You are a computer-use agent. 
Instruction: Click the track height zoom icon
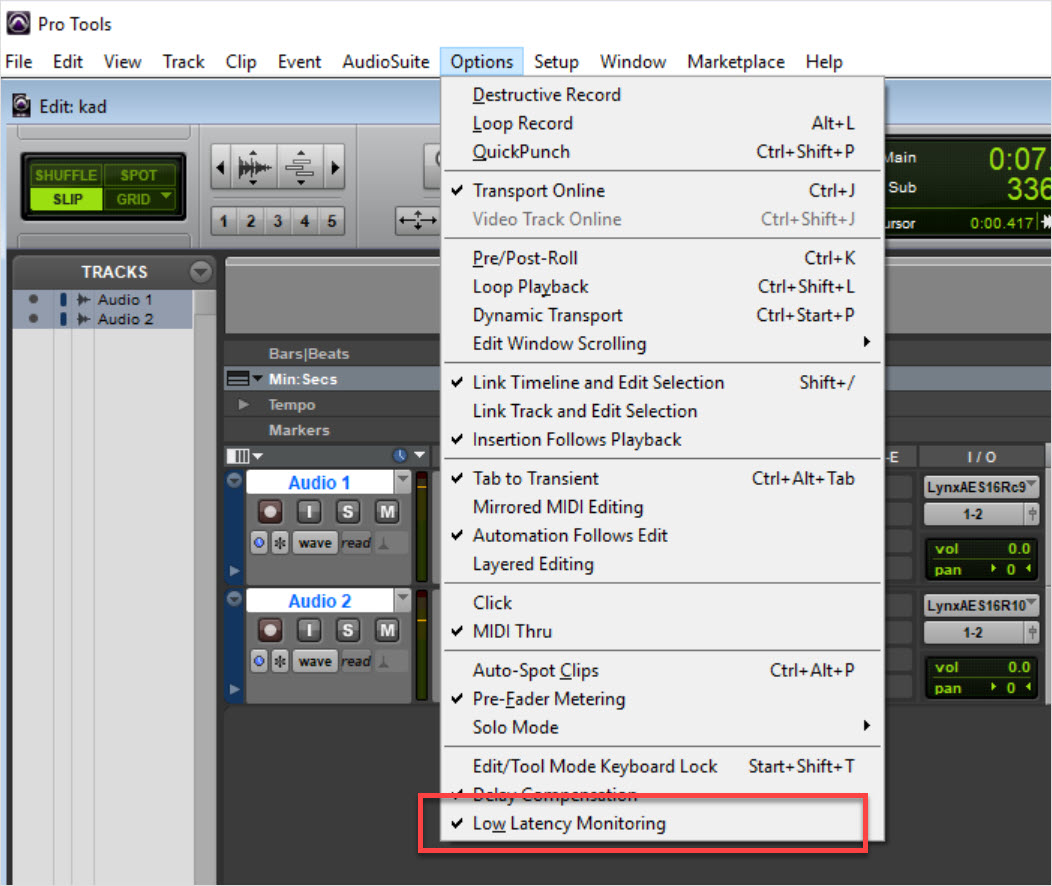pos(299,167)
